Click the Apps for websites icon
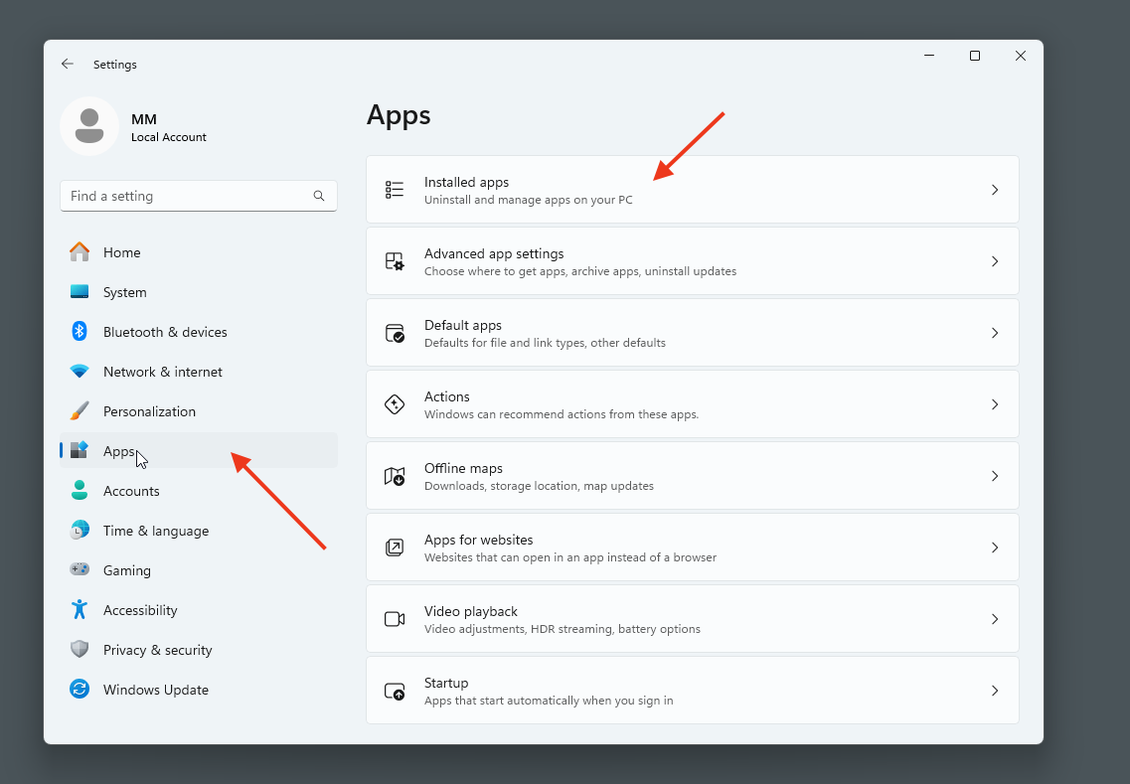The height and width of the screenshot is (784, 1130). pyautogui.click(x=394, y=548)
